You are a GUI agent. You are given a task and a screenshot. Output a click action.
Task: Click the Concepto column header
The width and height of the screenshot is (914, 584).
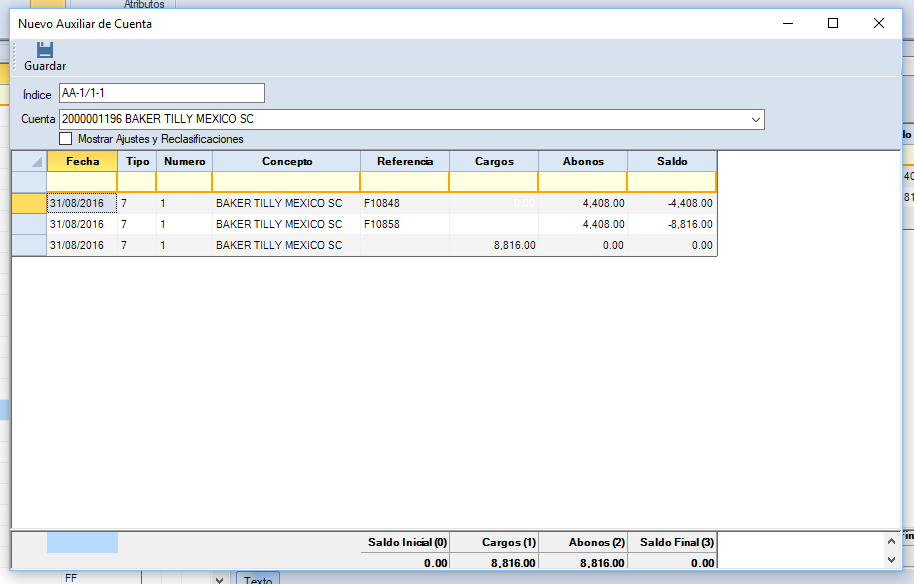pyautogui.click(x=287, y=161)
